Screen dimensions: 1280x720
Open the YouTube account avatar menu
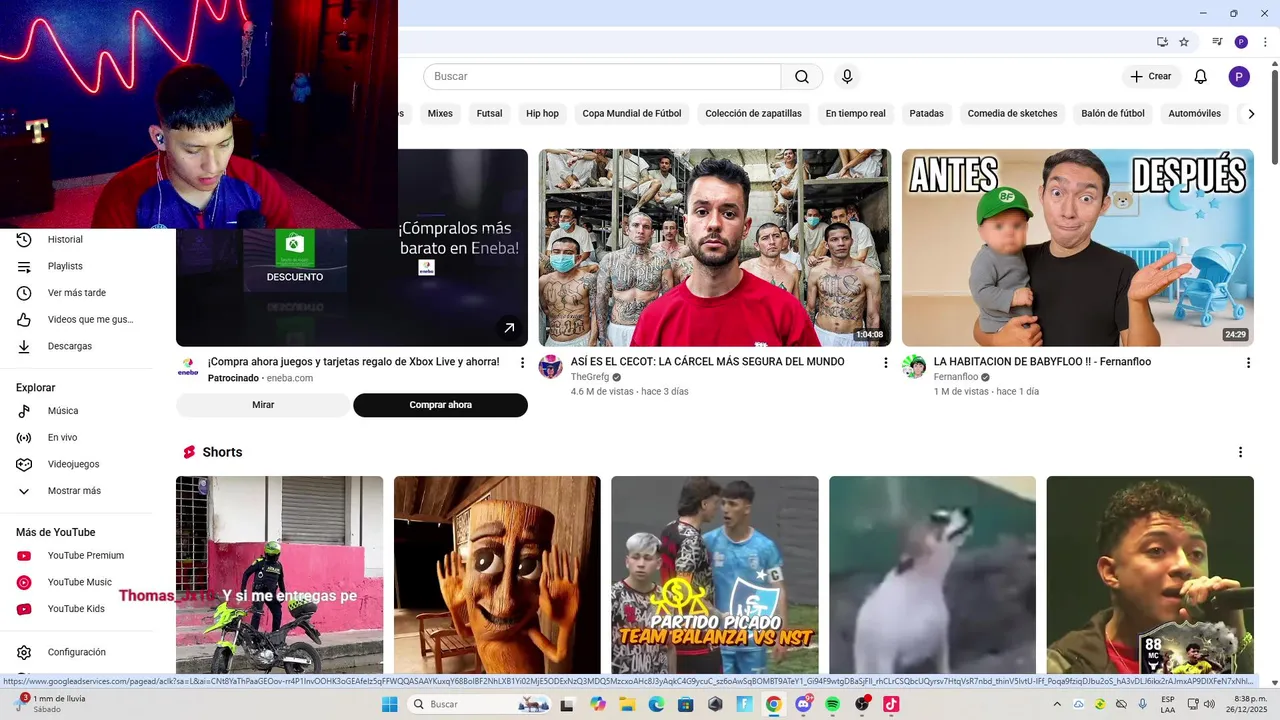[1239, 77]
